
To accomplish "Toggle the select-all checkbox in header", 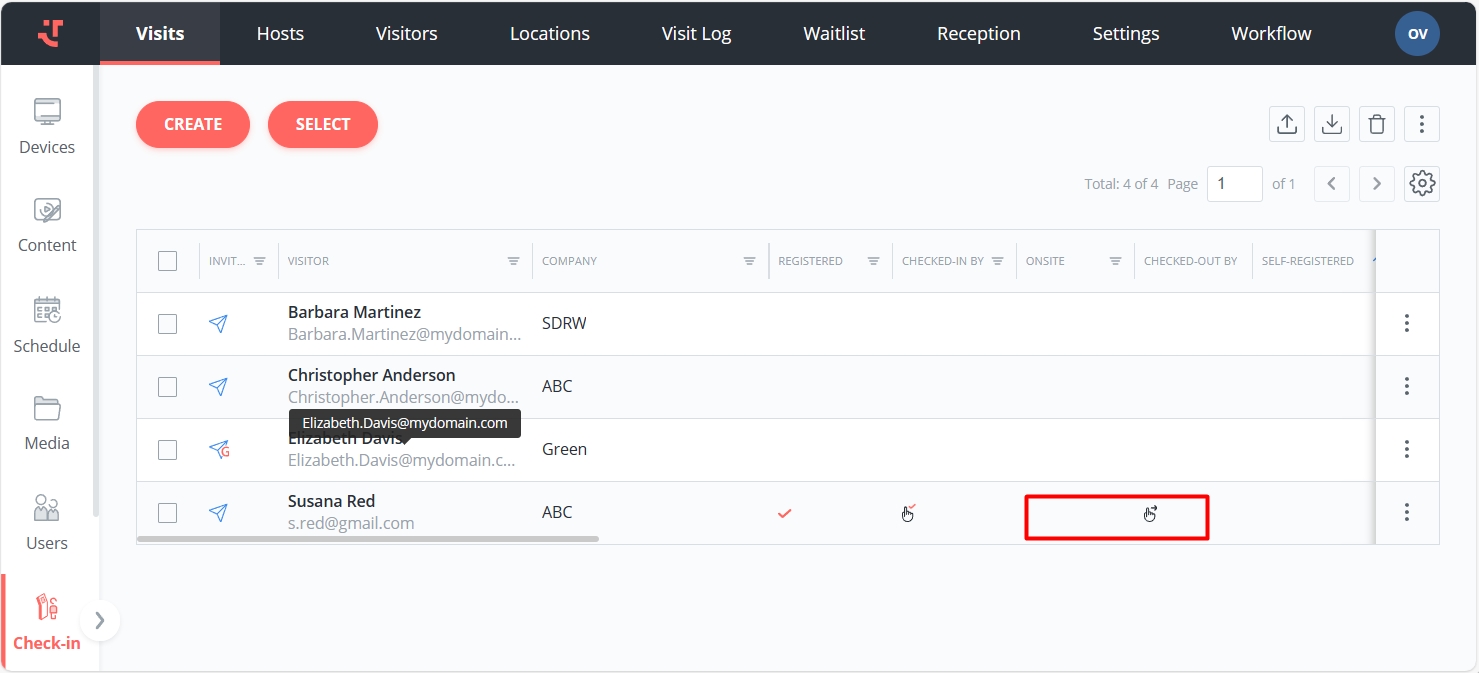I will click(168, 261).
